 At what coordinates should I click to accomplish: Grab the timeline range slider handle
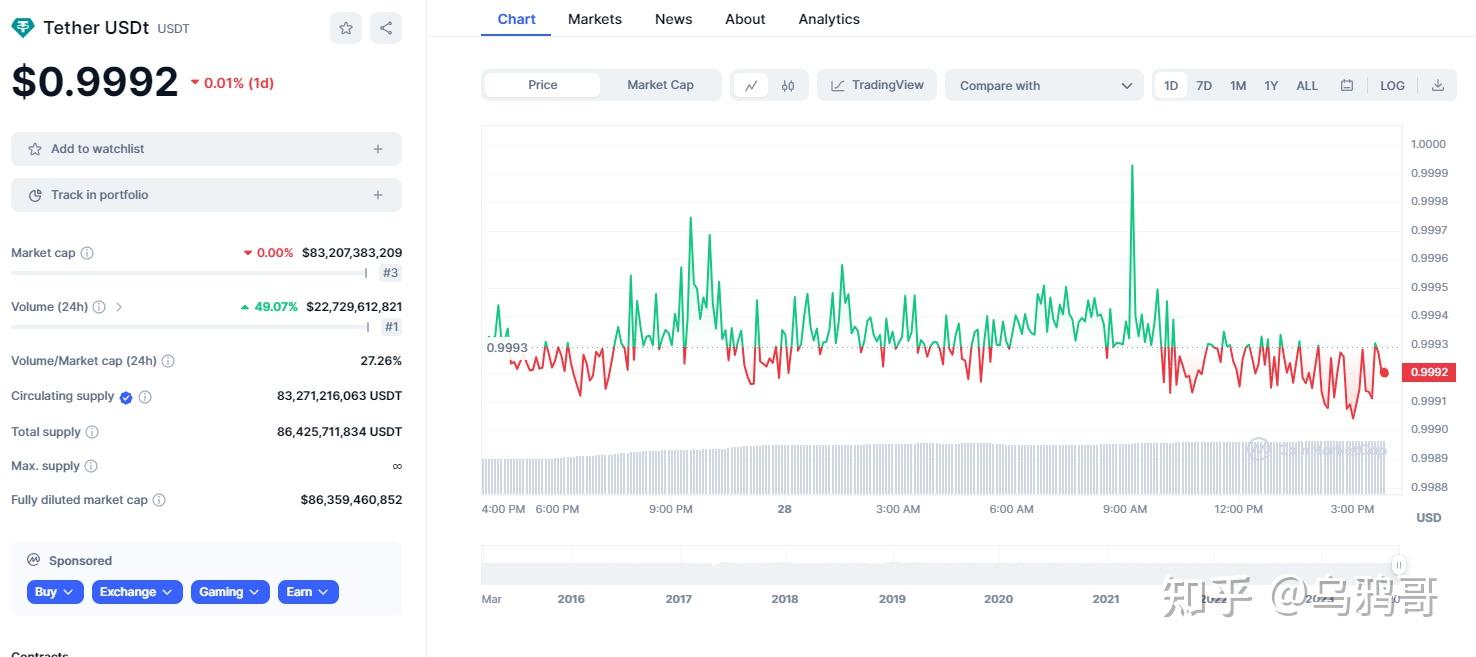pyautogui.click(x=1398, y=565)
